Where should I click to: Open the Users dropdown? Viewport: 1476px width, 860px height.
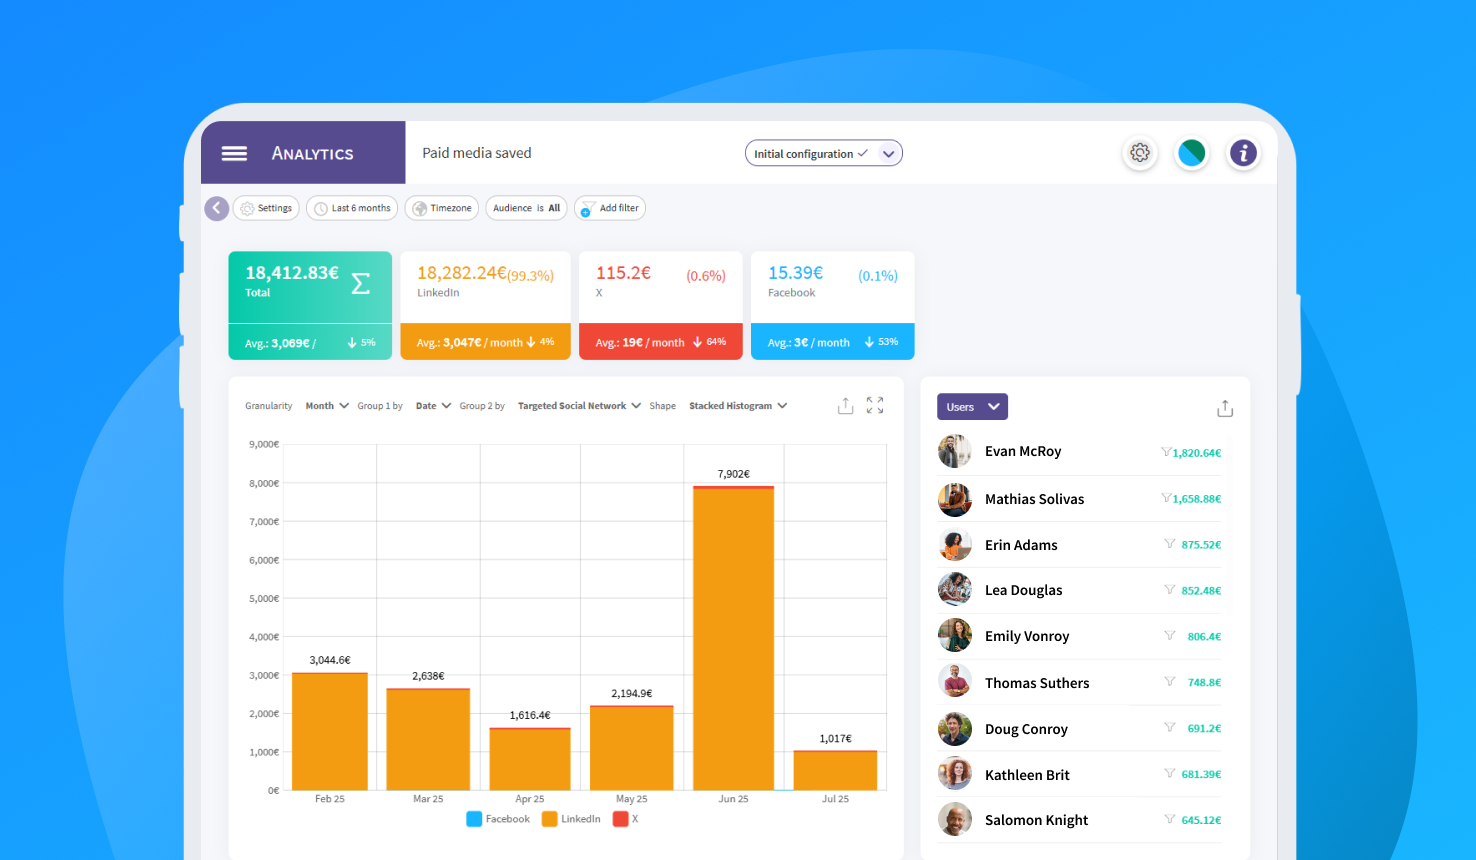[972, 407]
